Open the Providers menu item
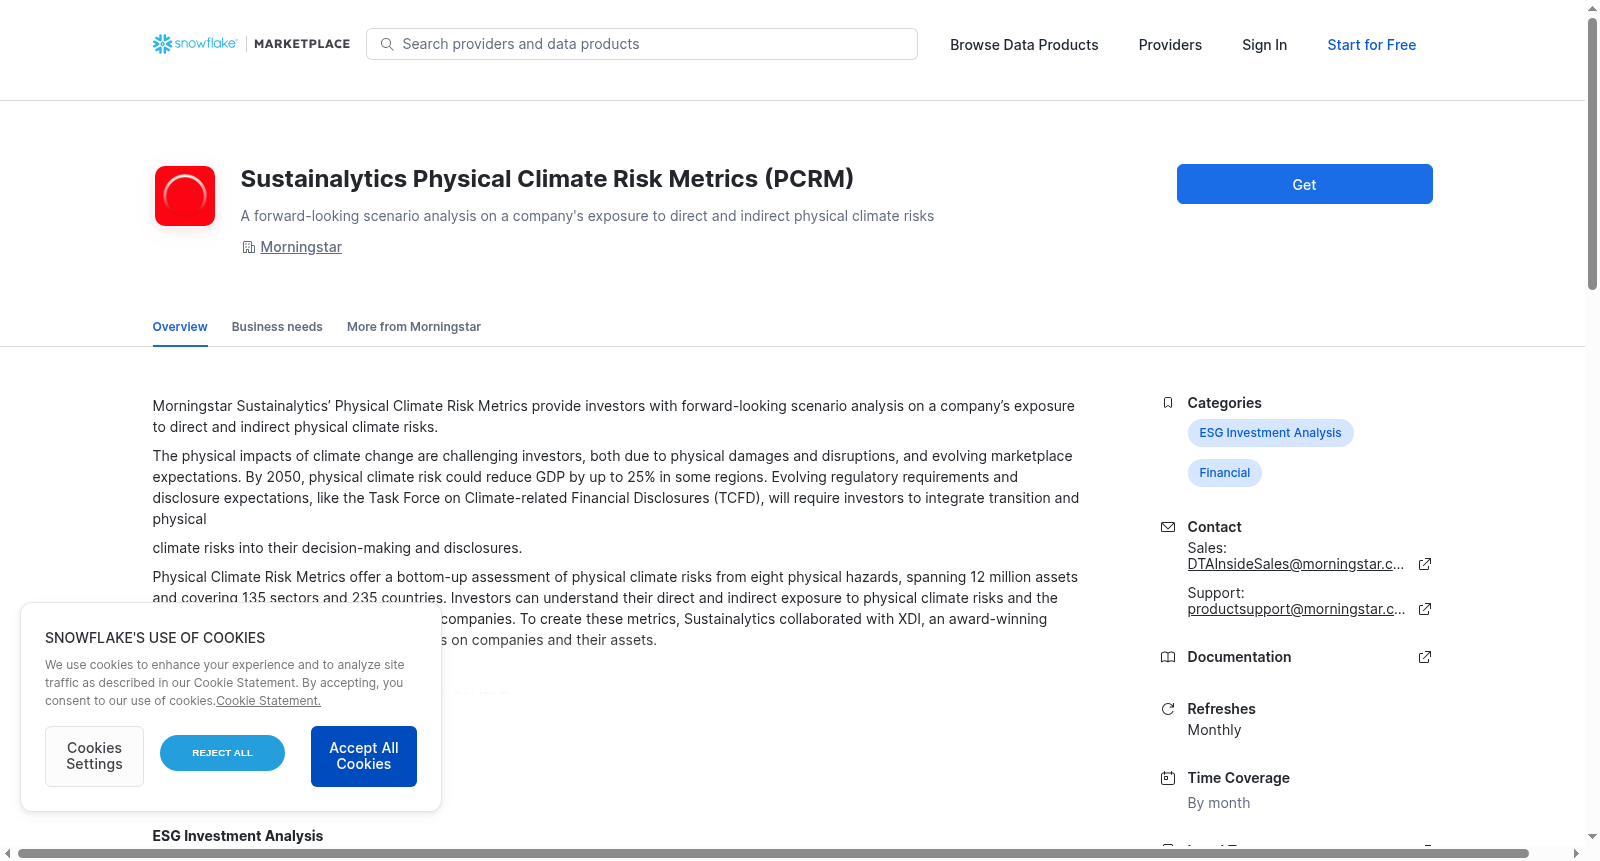1600x861 pixels. pyautogui.click(x=1170, y=45)
